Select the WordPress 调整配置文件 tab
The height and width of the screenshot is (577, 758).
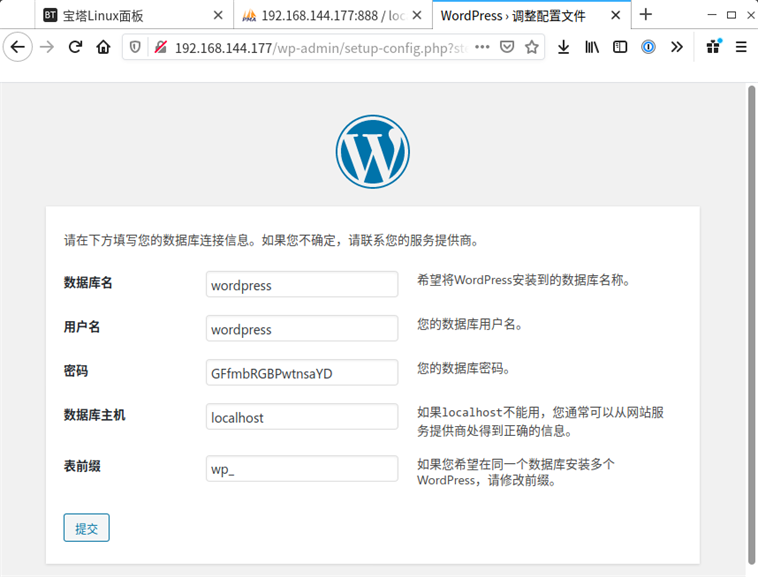point(532,15)
